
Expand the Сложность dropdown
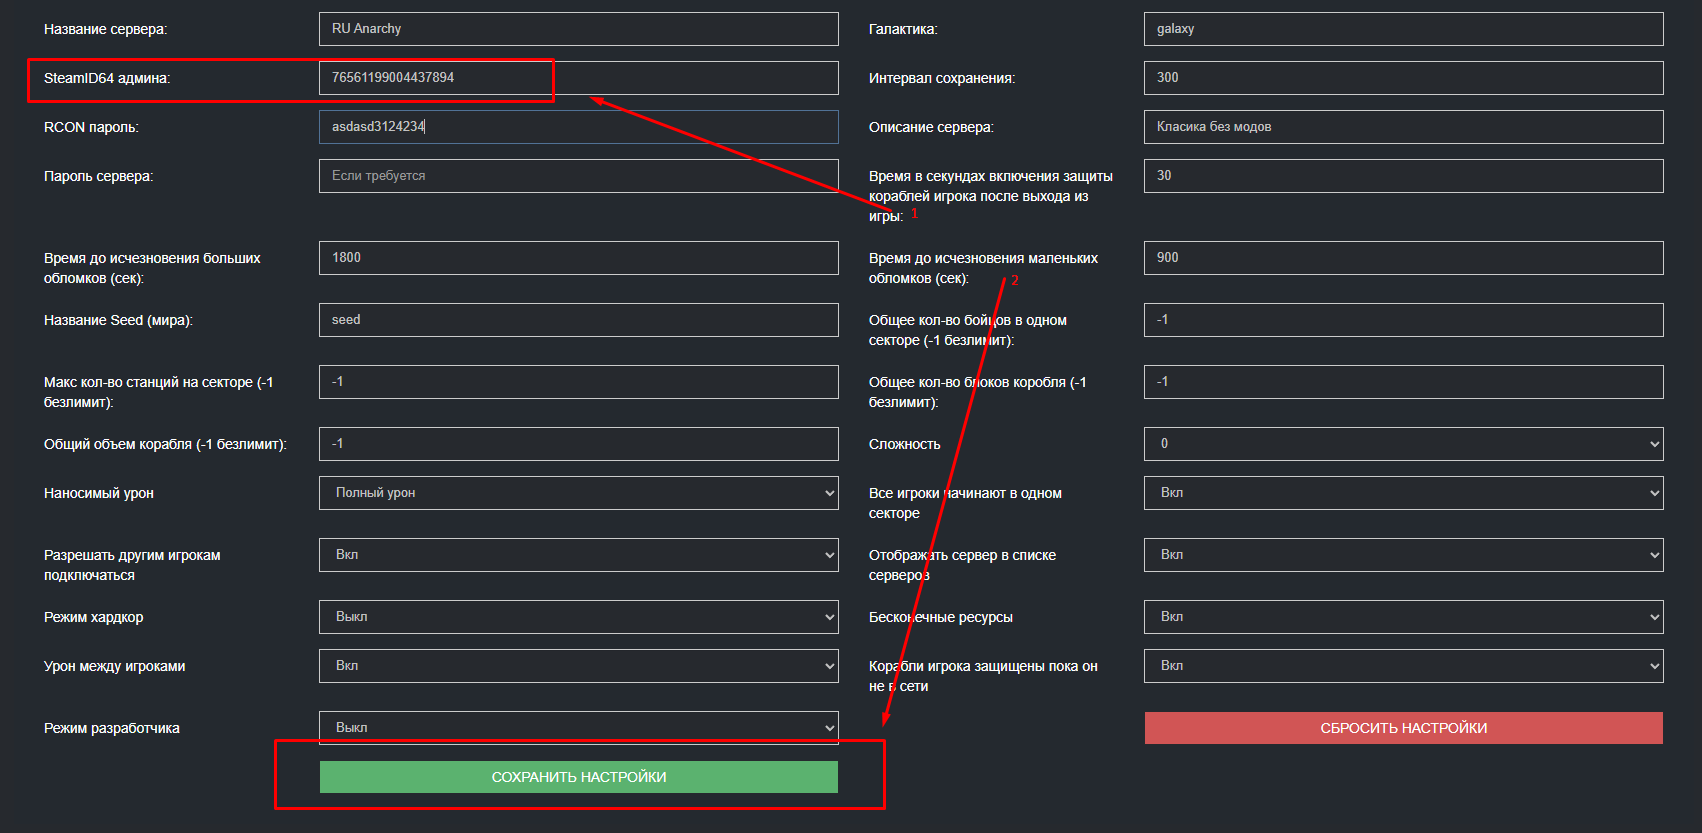pyautogui.click(x=1403, y=444)
